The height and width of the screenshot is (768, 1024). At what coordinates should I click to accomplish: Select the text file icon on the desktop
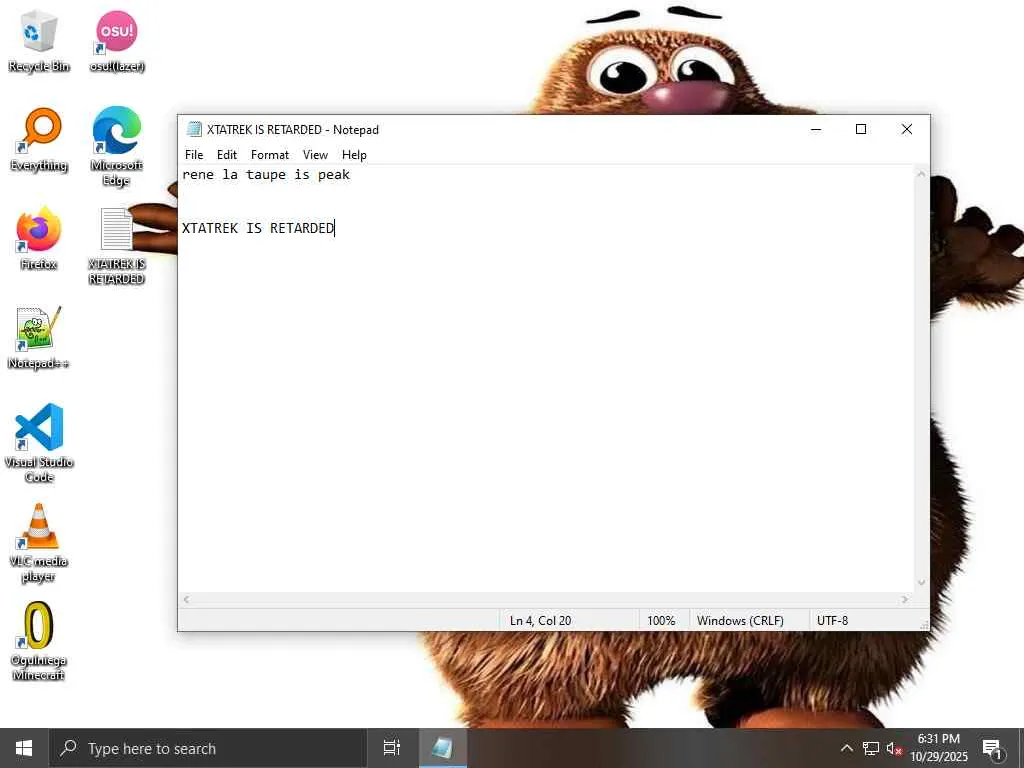tap(117, 246)
